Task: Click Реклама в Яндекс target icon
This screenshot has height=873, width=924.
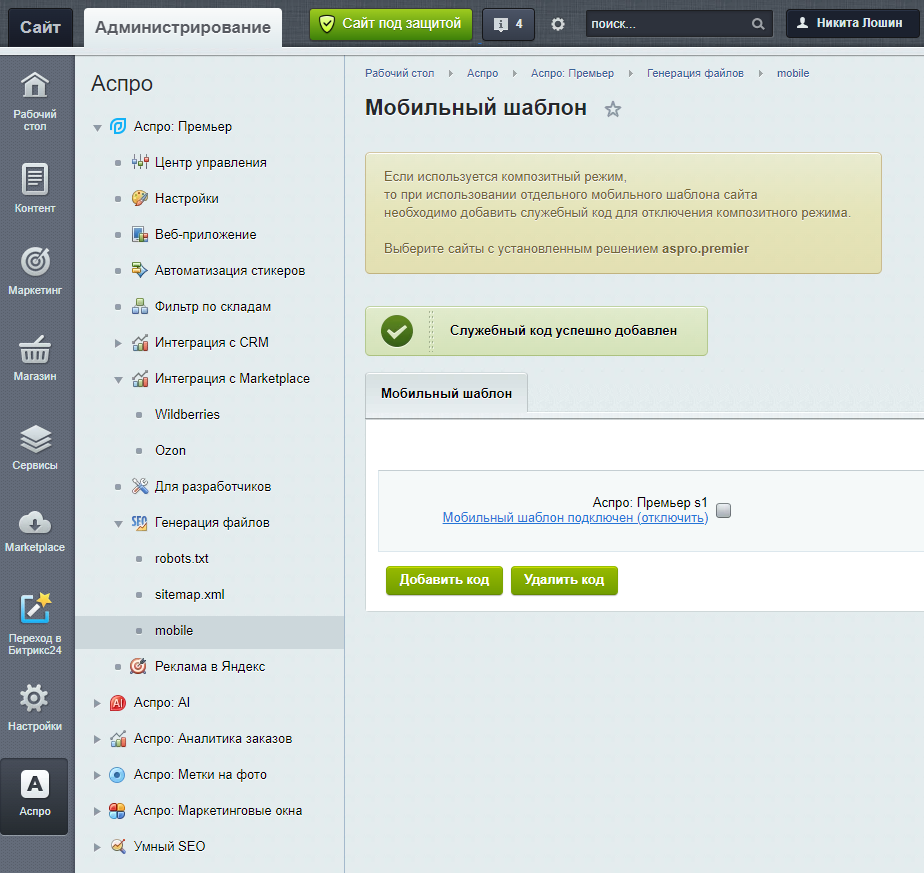Action: point(138,666)
